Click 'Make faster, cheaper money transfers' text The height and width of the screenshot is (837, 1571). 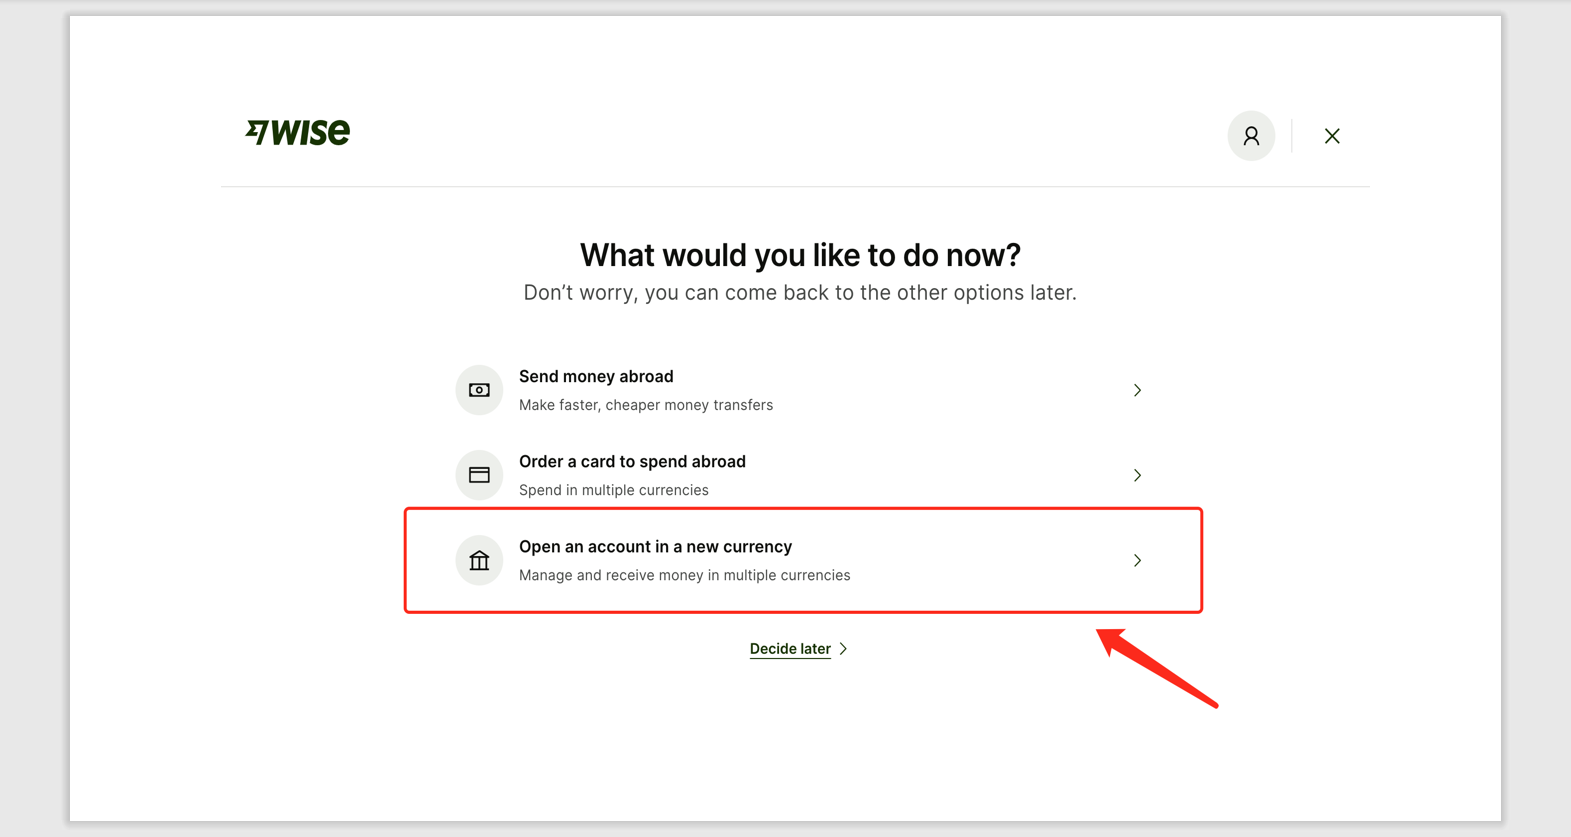646,405
